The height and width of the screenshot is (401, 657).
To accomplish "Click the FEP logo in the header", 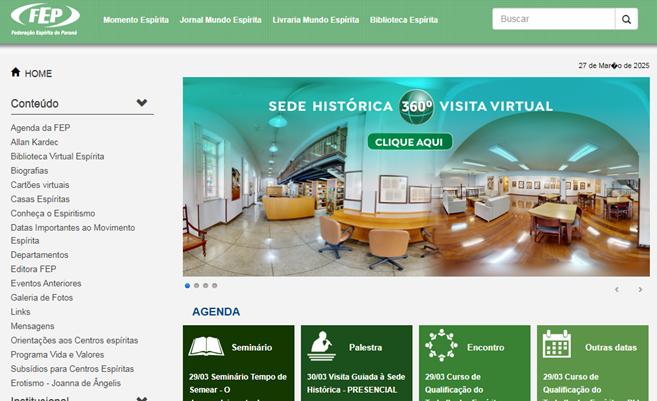I will point(45,19).
